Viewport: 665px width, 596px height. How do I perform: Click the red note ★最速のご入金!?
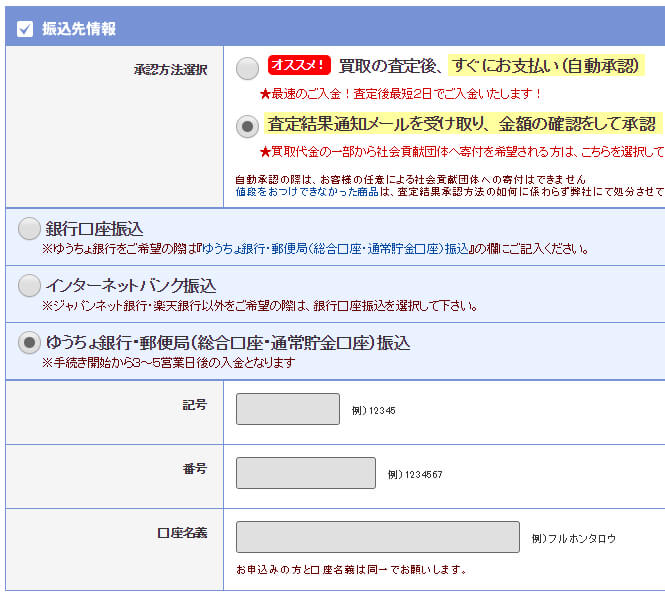(401, 94)
